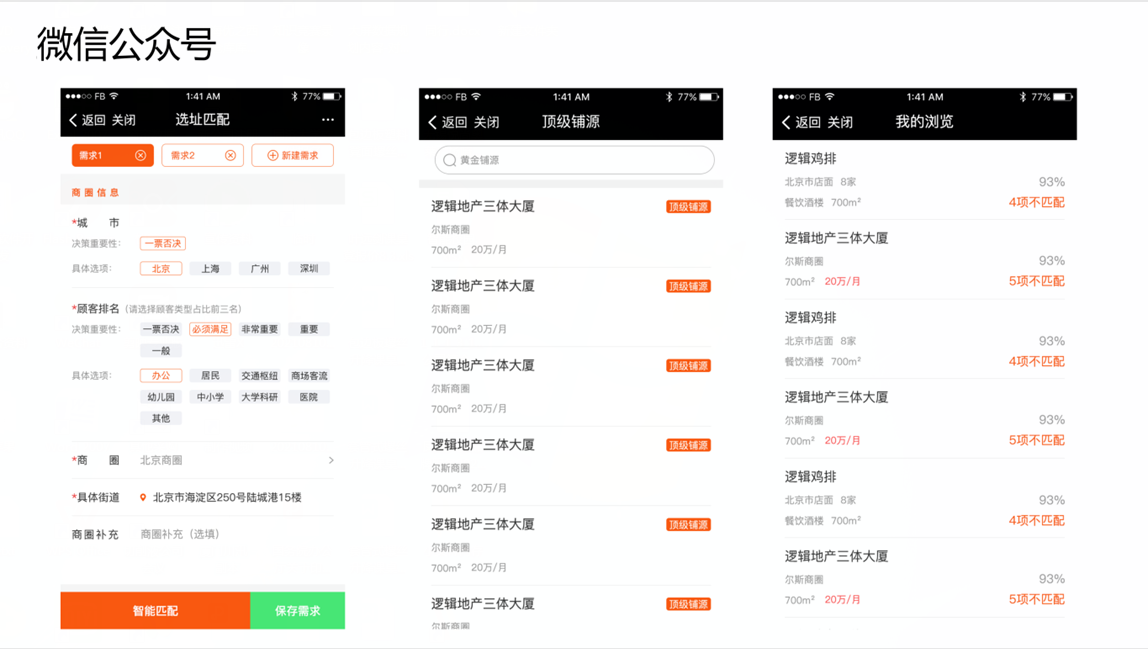Select 非常重要 for 决策重要性
Screen dimensions: 1148x649
tap(260, 328)
